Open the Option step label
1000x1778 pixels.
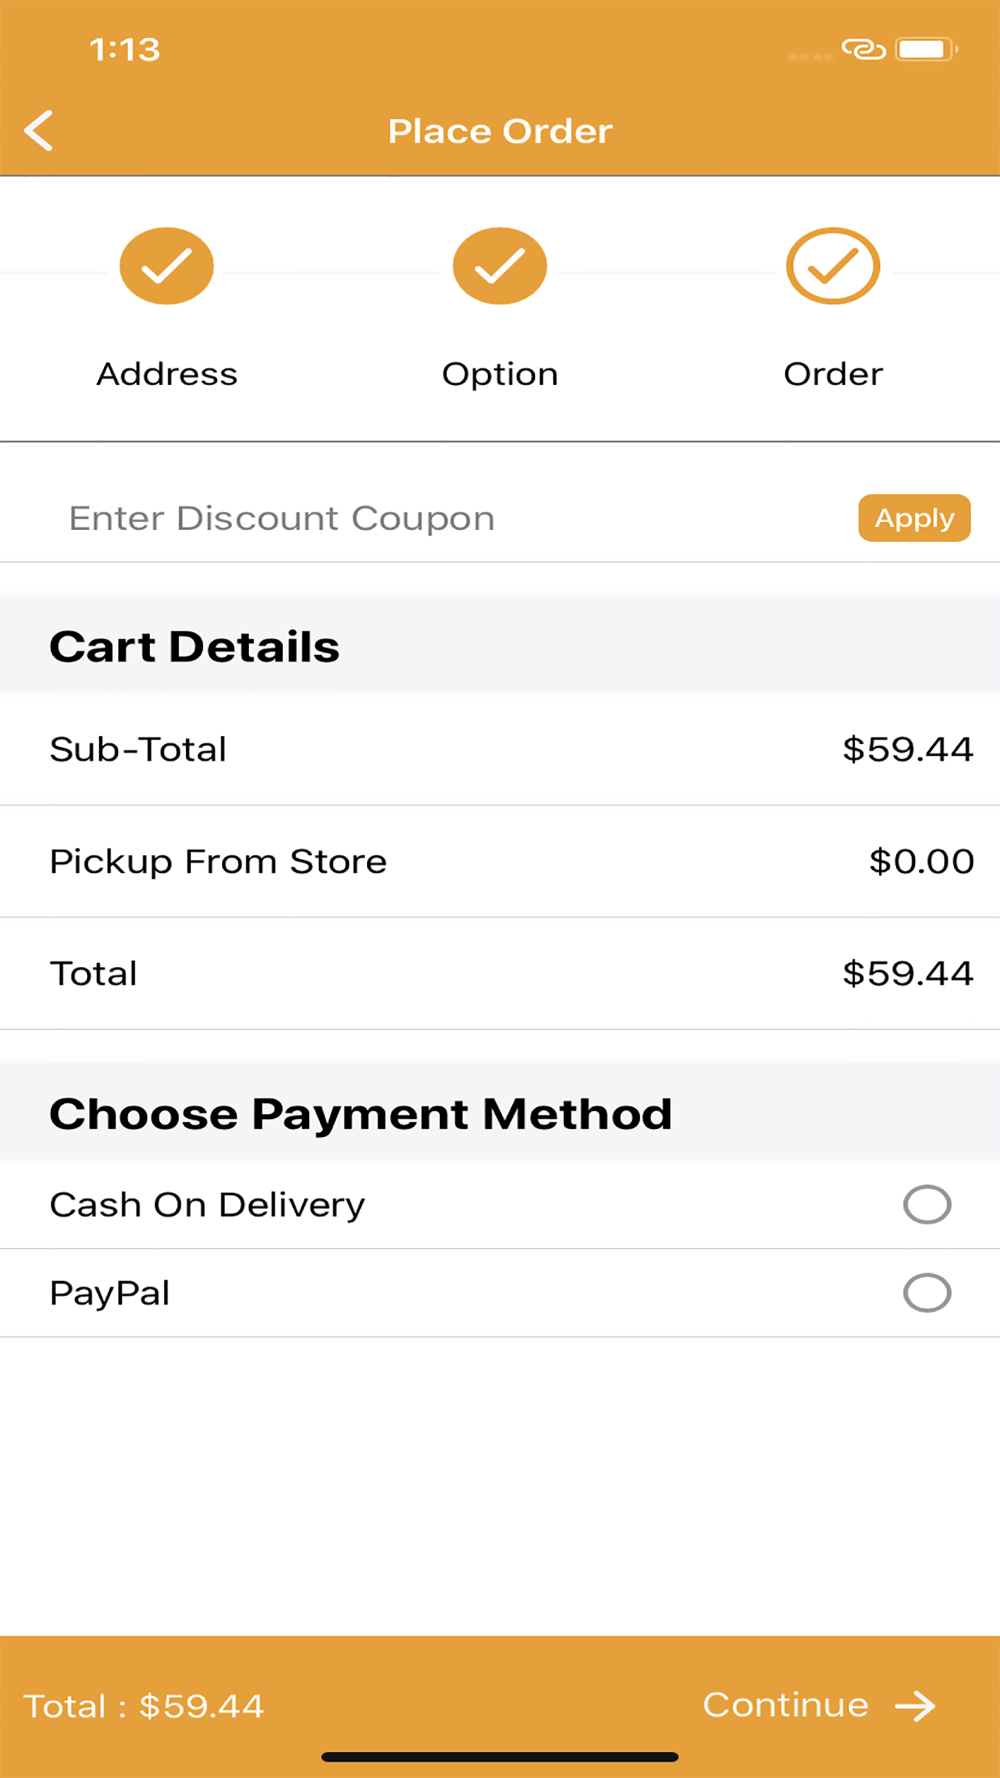pyautogui.click(x=500, y=375)
